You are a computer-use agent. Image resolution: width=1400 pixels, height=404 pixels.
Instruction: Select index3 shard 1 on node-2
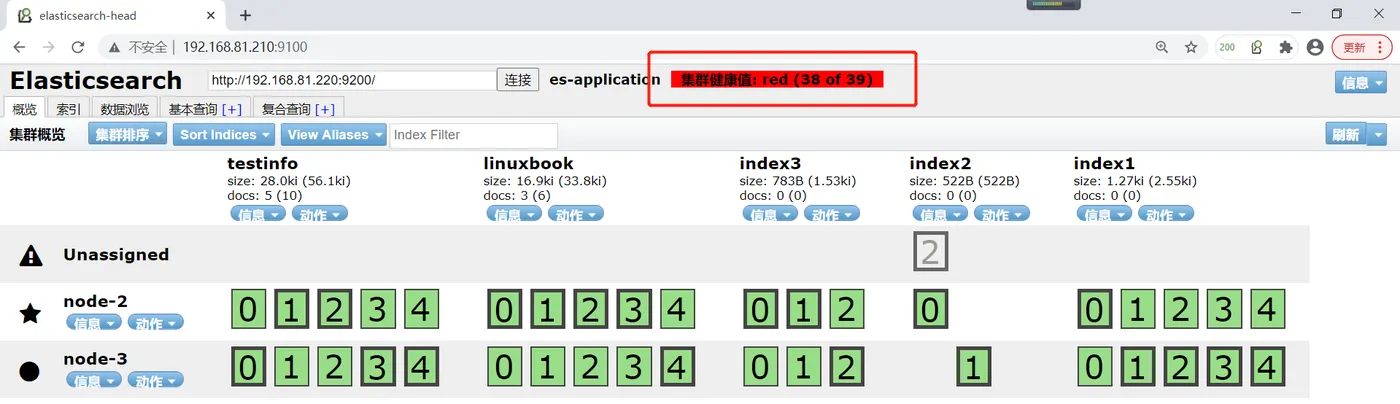click(803, 310)
